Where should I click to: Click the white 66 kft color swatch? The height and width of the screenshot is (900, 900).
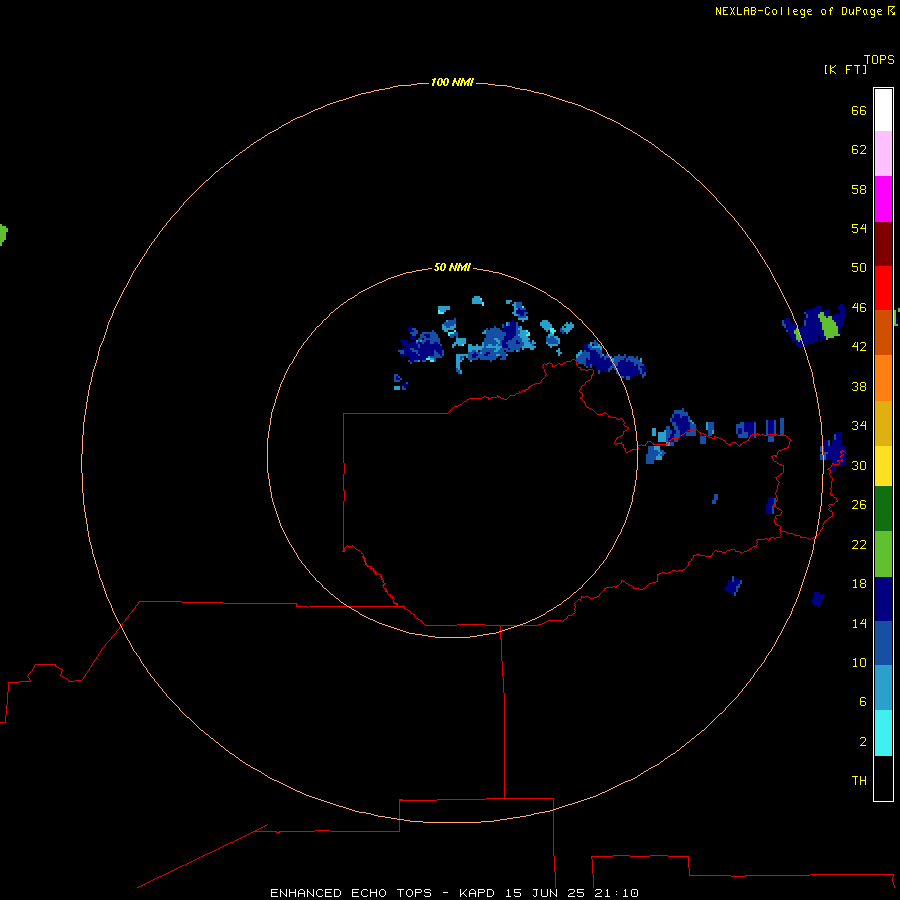pyautogui.click(x=883, y=110)
